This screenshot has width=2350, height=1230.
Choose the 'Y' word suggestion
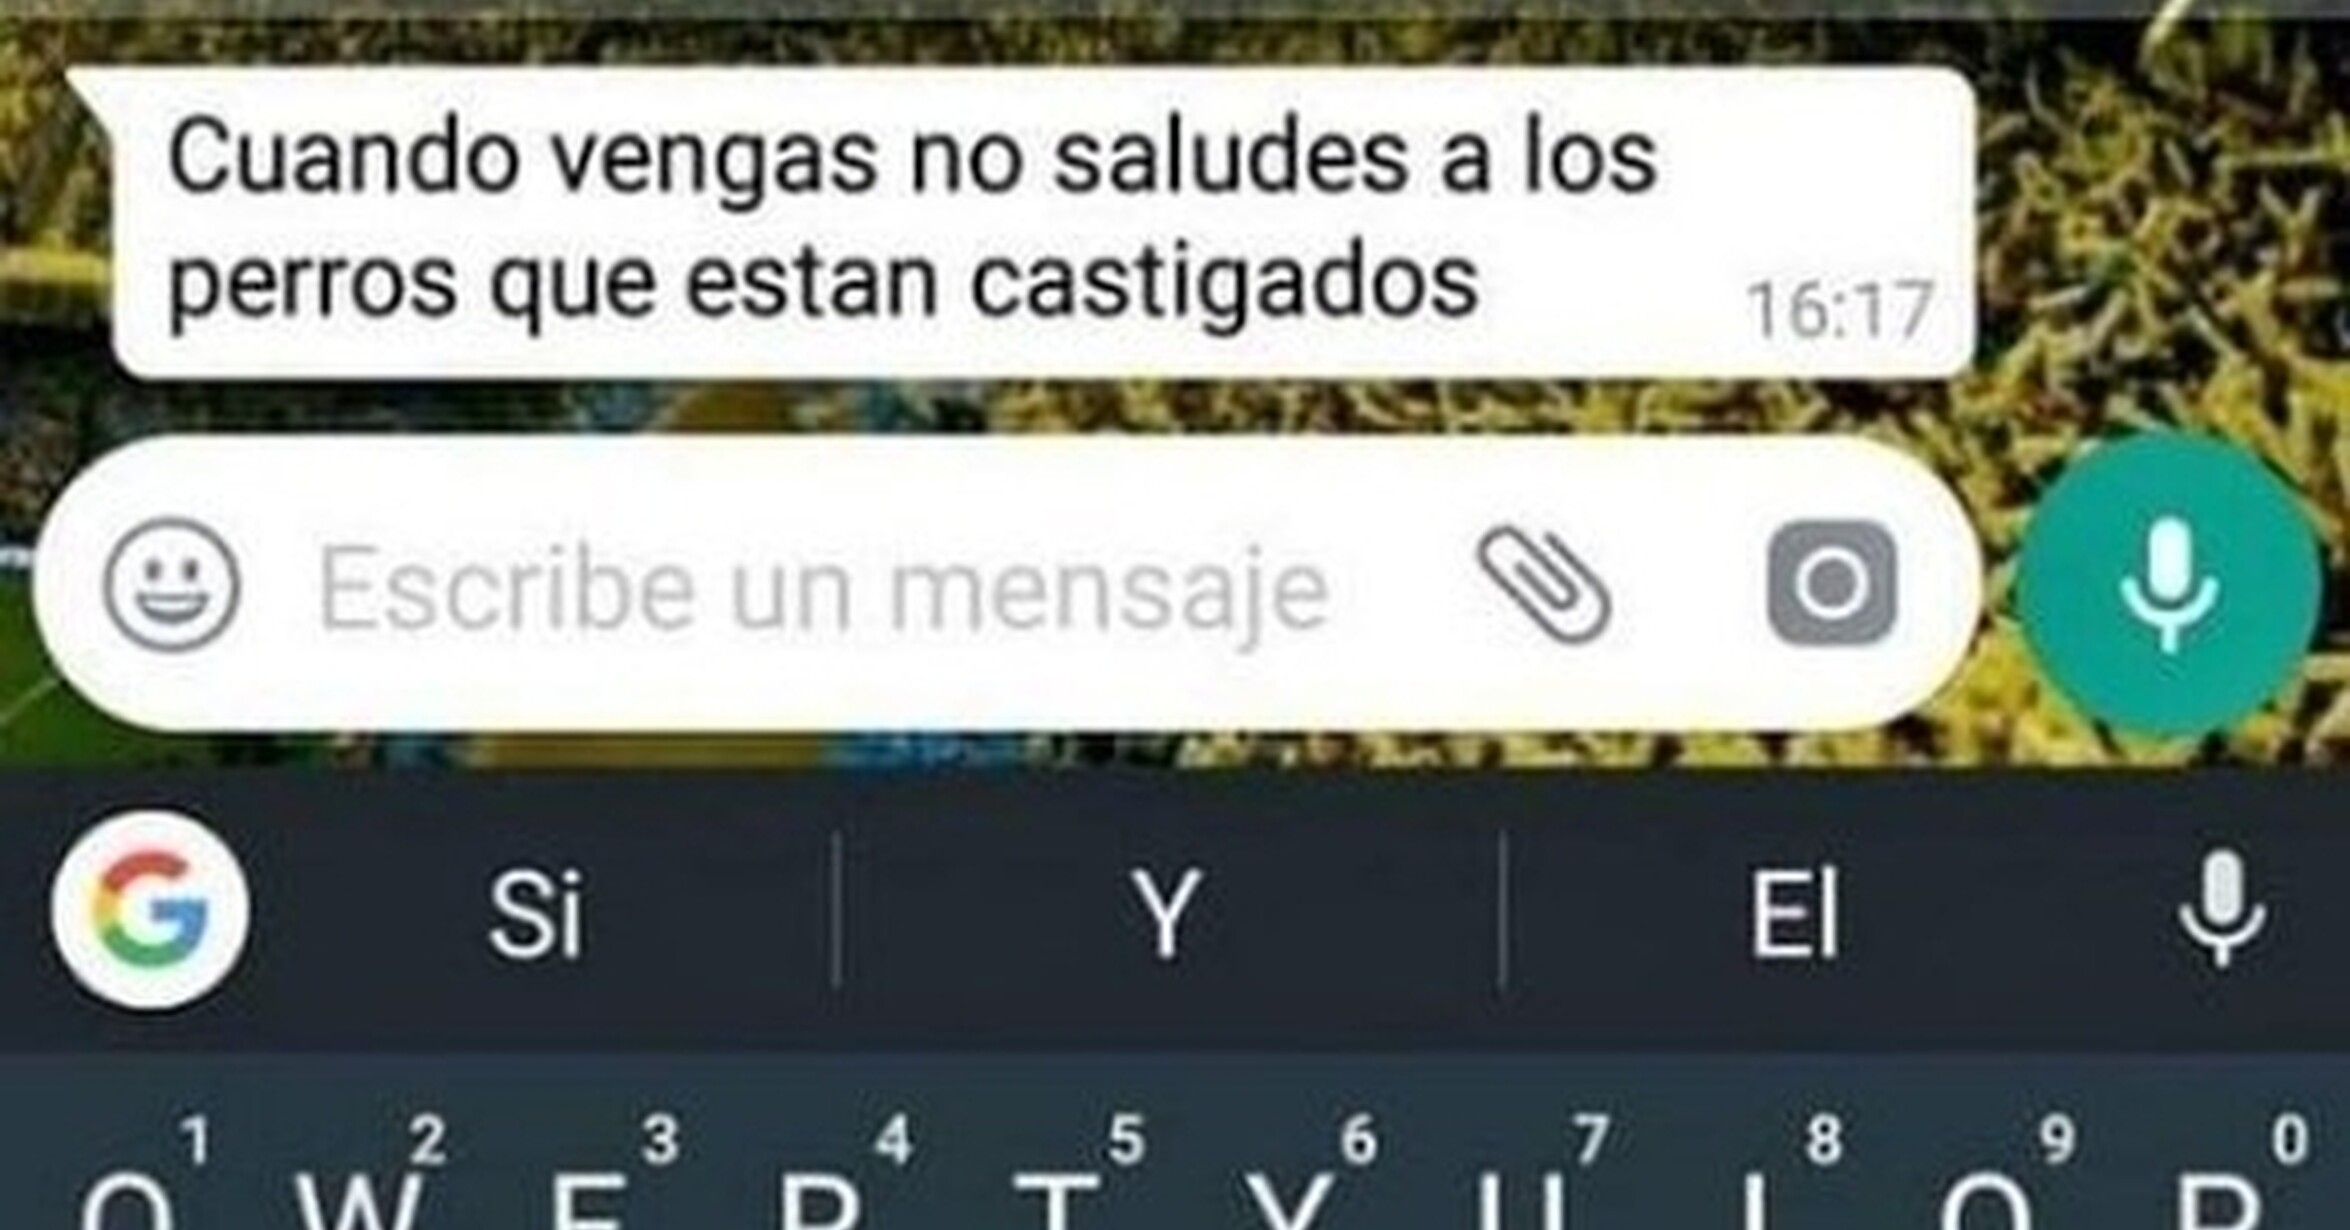[1166, 913]
